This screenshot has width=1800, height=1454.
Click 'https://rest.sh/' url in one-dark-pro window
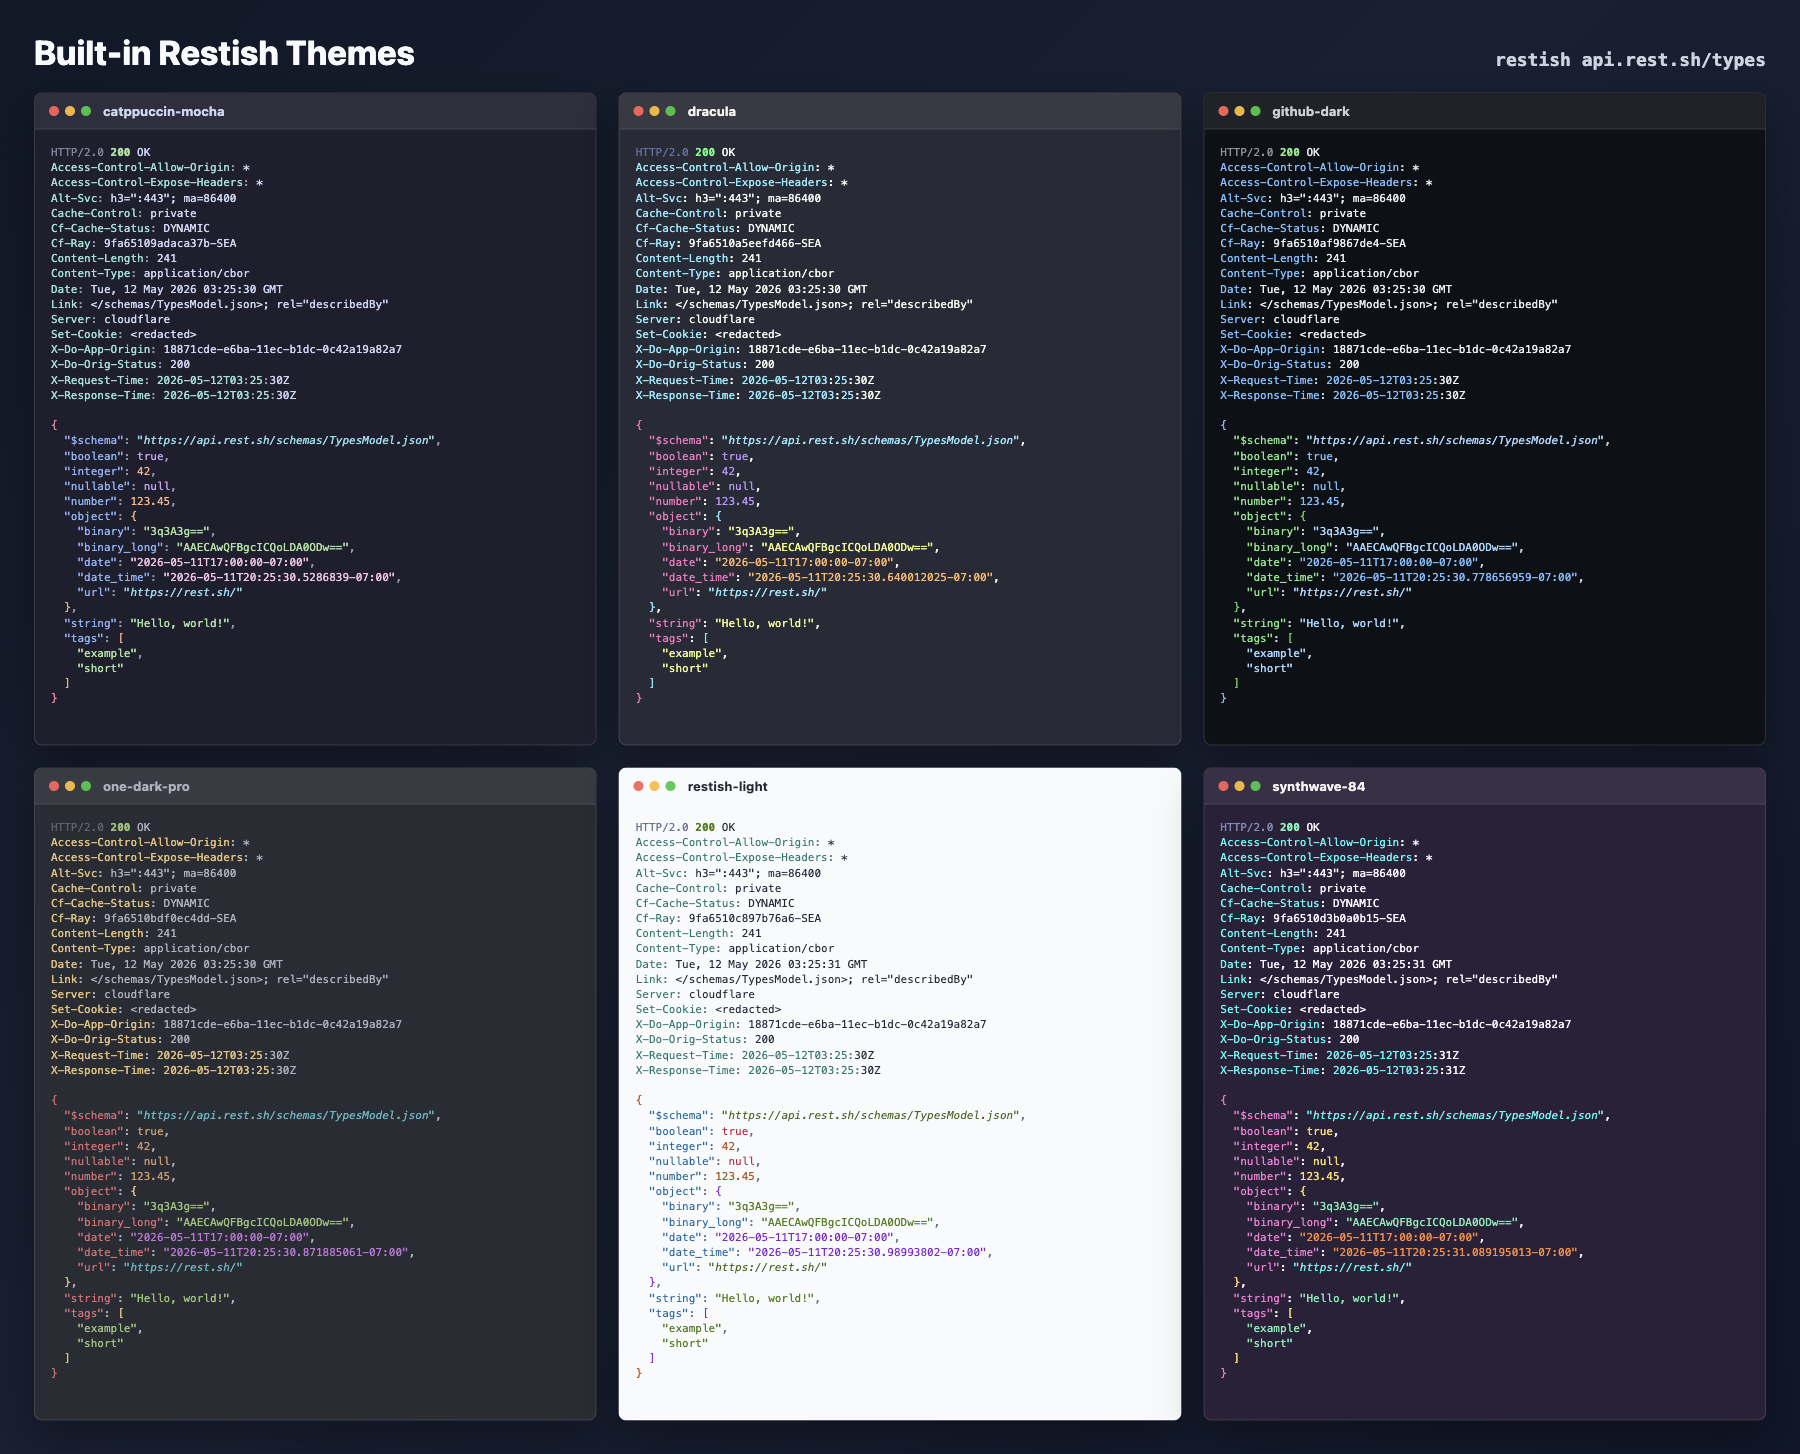pyautogui.click(x=183, y=1267)
